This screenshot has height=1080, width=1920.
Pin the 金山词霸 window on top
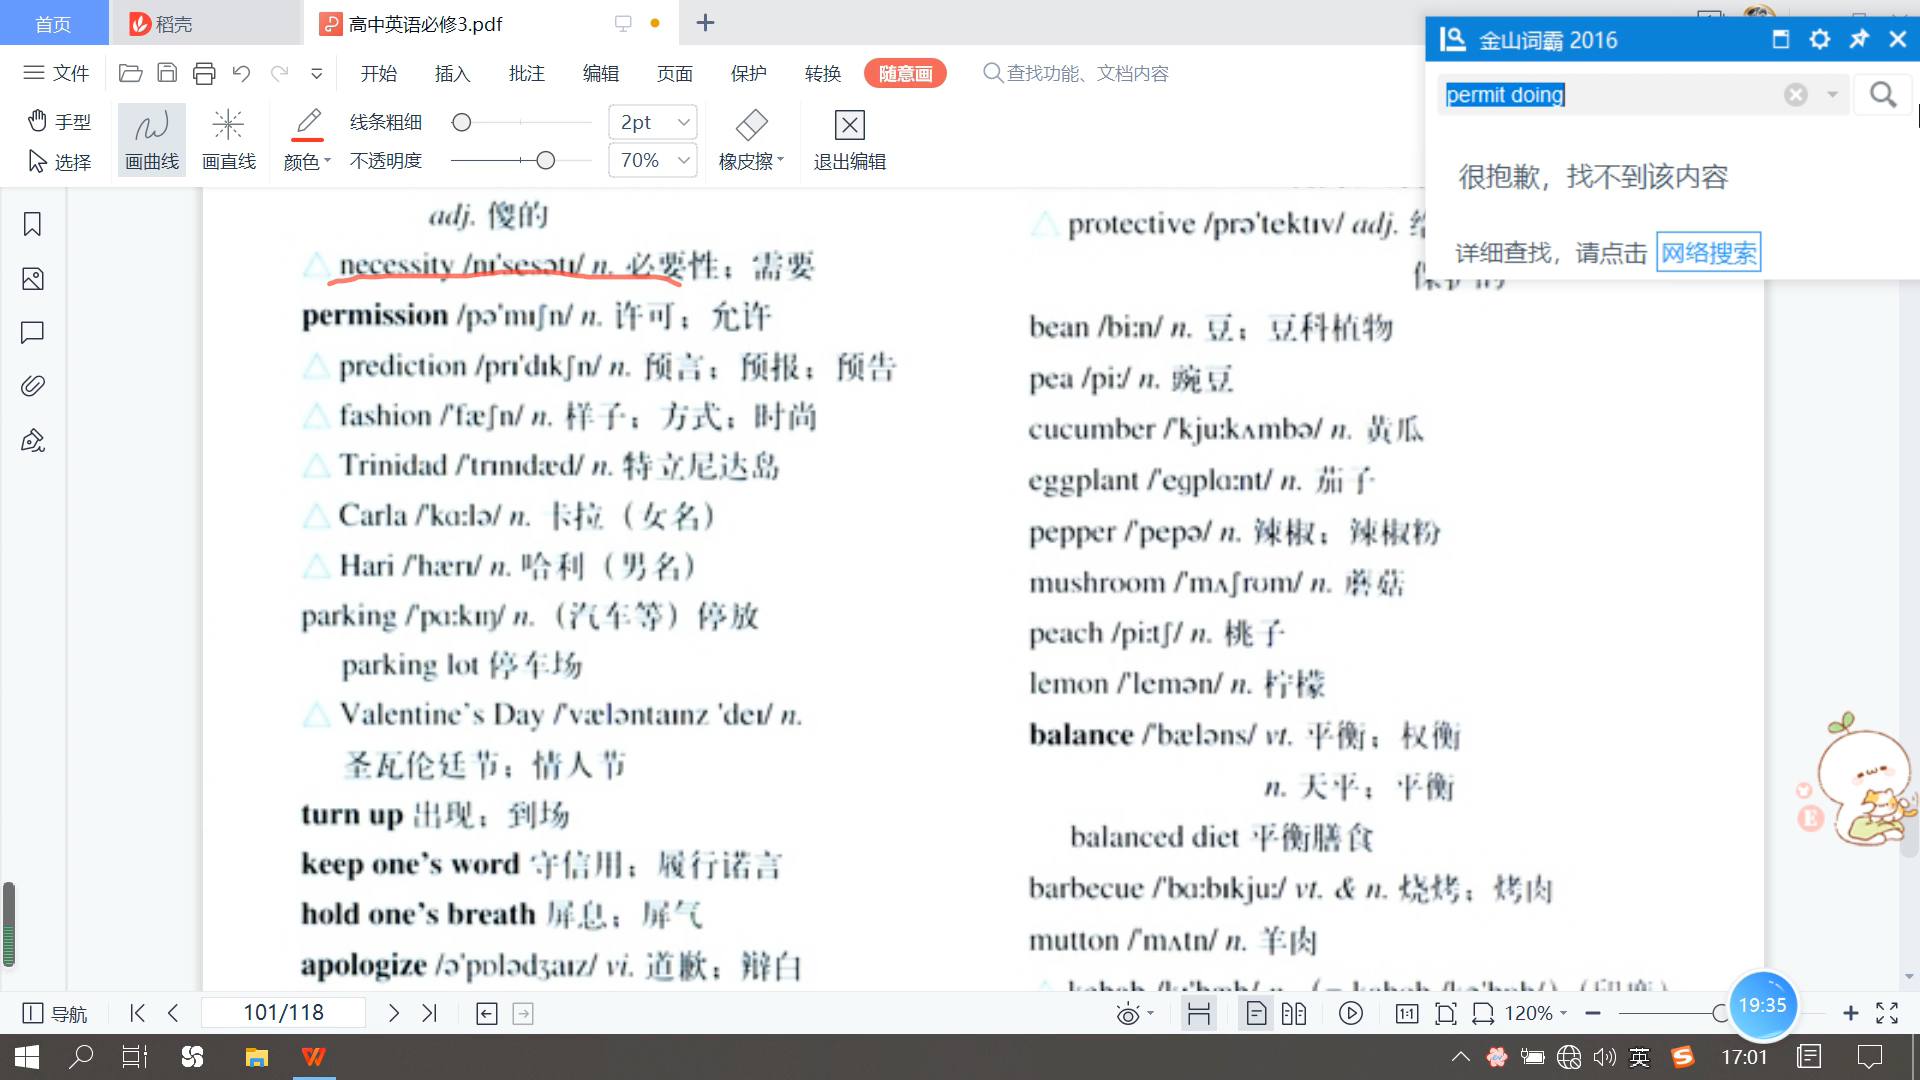1858,39
